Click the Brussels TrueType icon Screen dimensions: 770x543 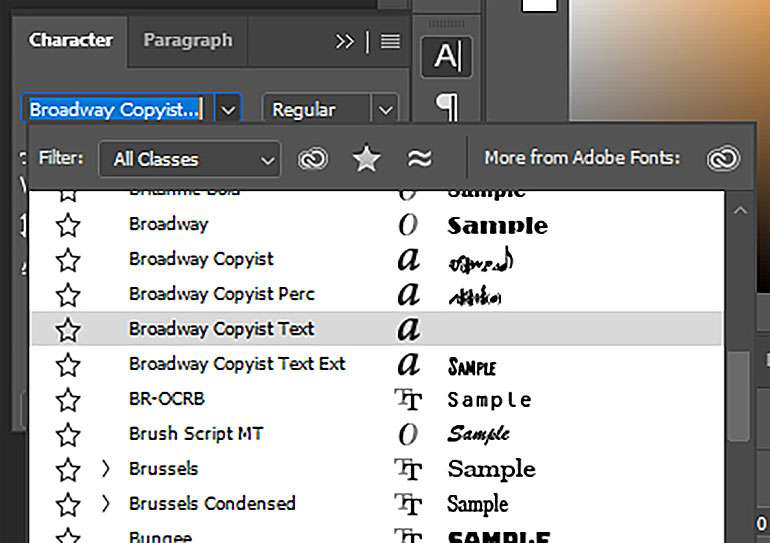pyautogui.click(x=408, y=469)
